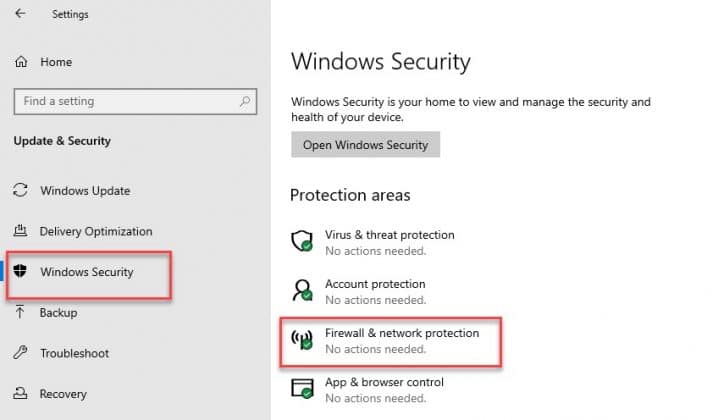
Task: Click the App & browser control icon
Action: pyautogui.click(x=302, y=388)
